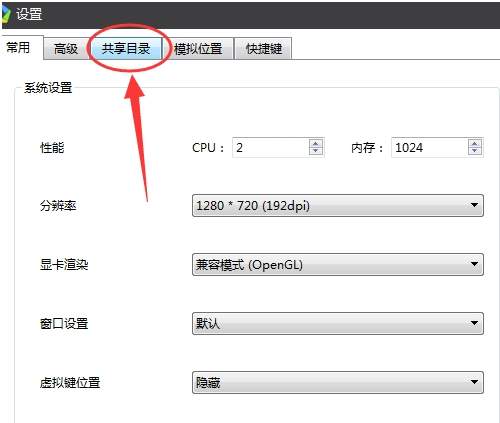500x423 pixels.
Task: Increase CPU count with up arrow
Action: coord(316,143)
